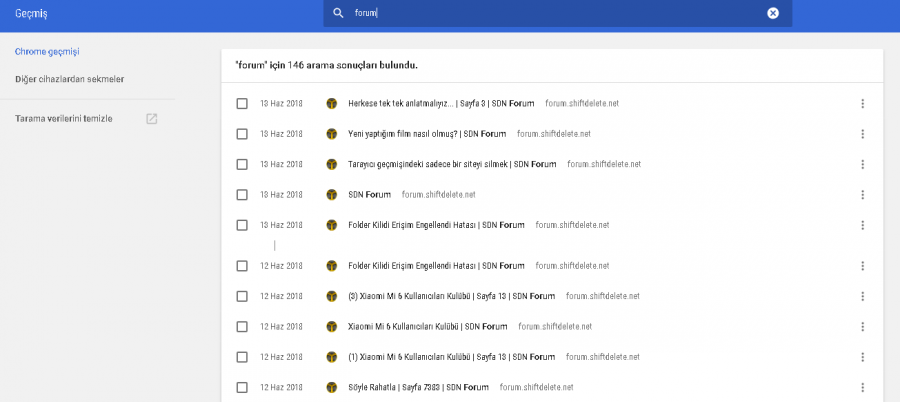Click inside the history search field
The height and width of the screenshot is (402, 900).
(550, 13)
